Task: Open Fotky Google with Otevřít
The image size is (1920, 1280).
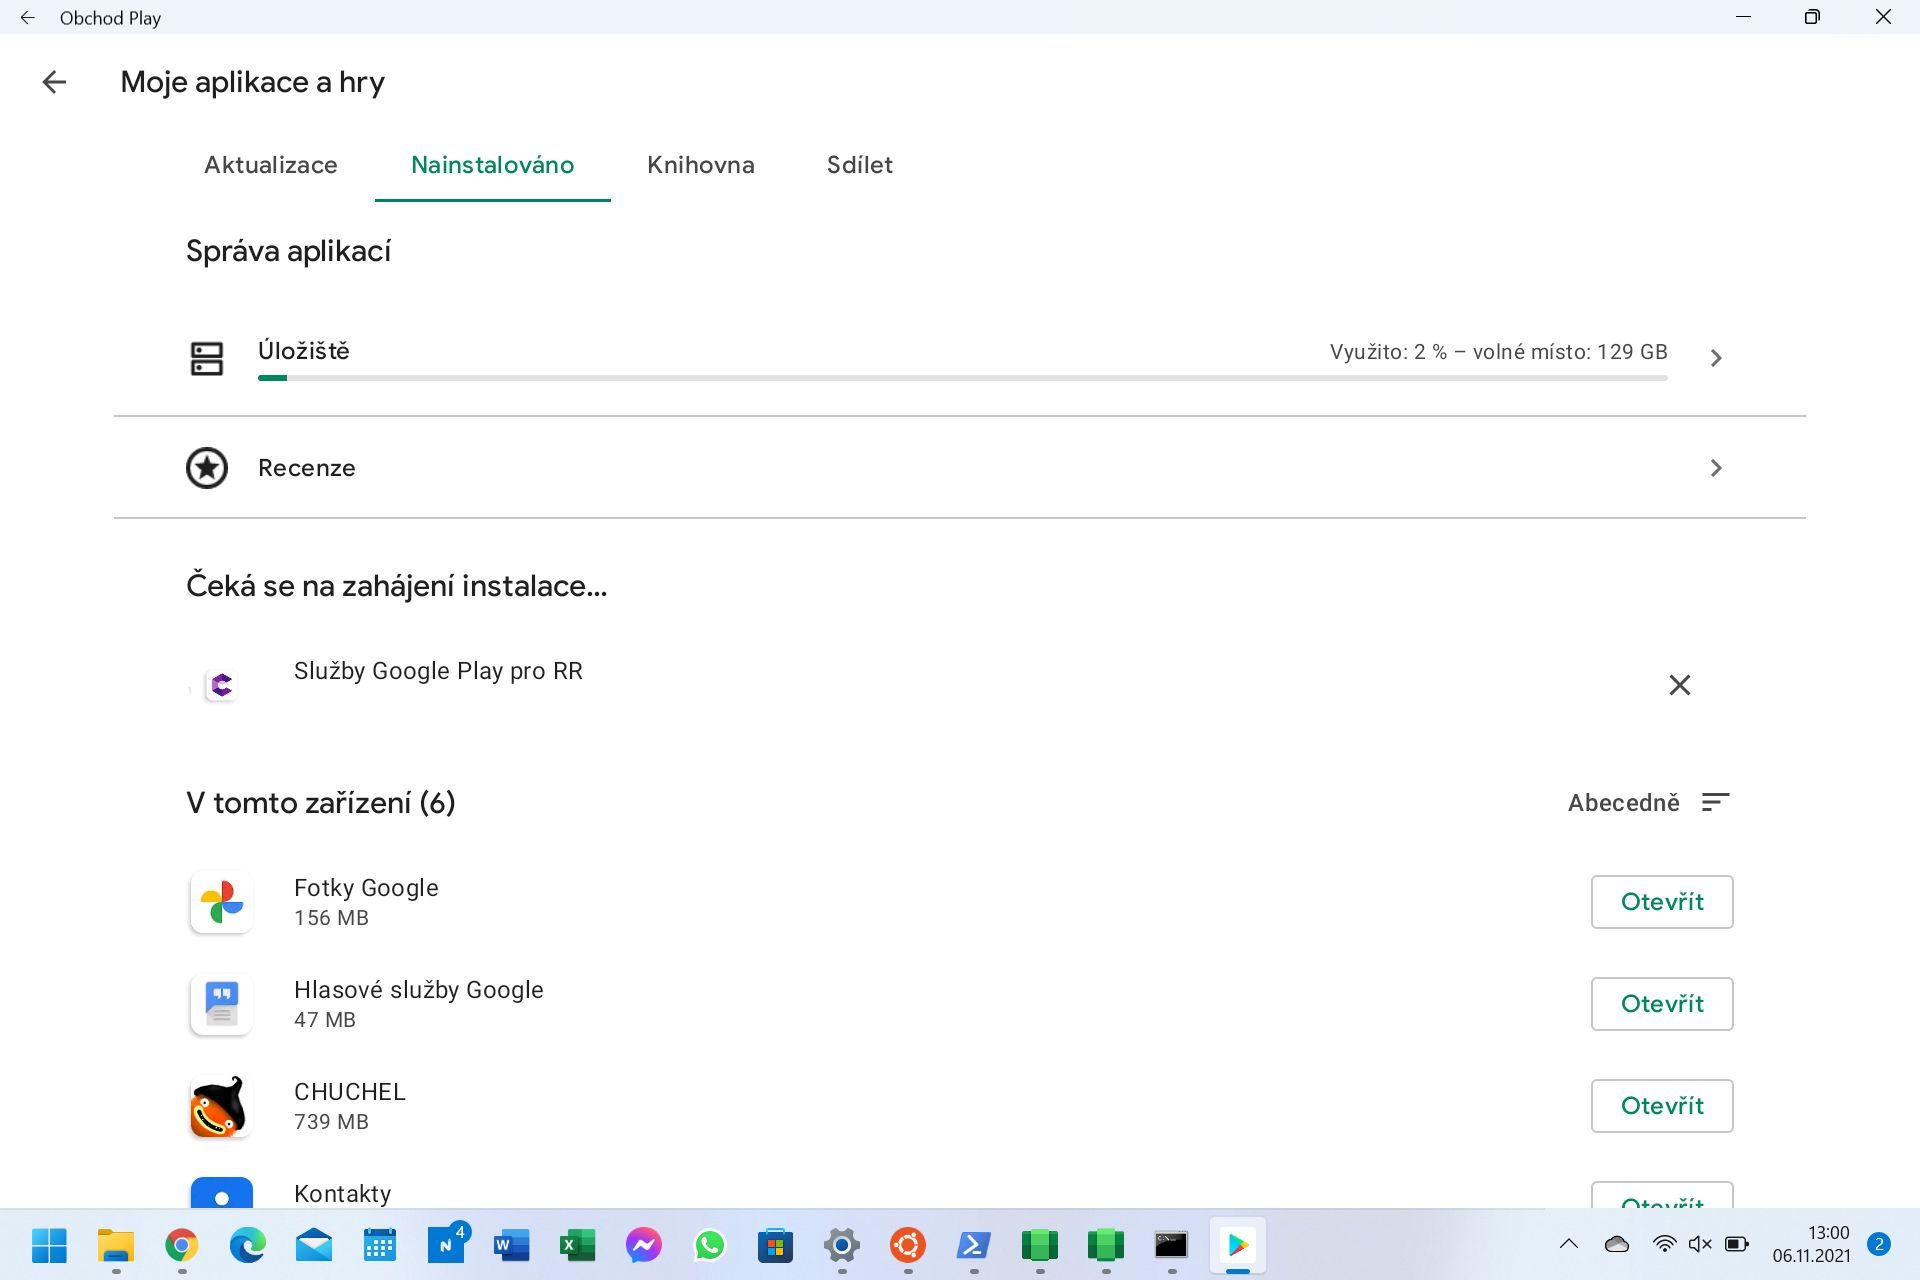Action: pyautogui.click(x=1662, y=902)
